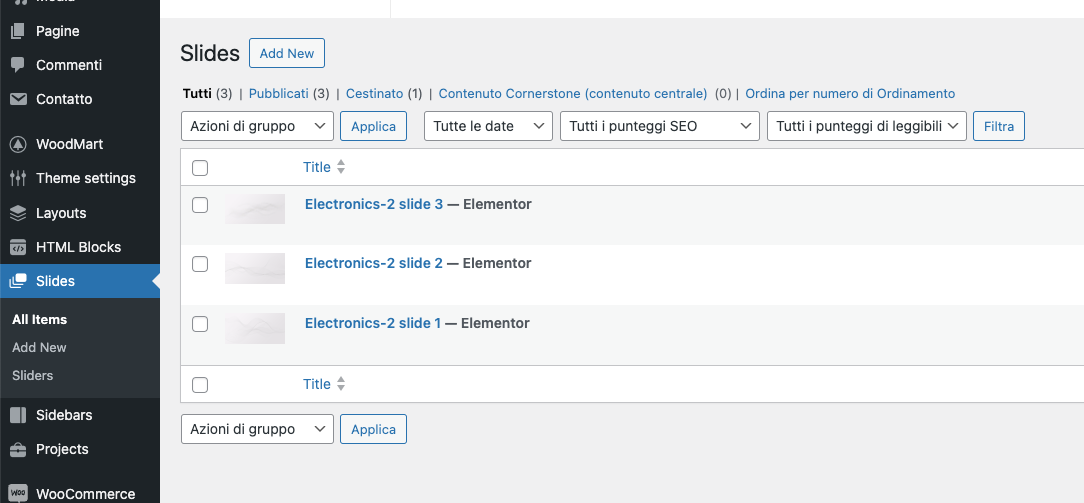
Task: Open the Sliders submenu item
Action: [33, 375]
